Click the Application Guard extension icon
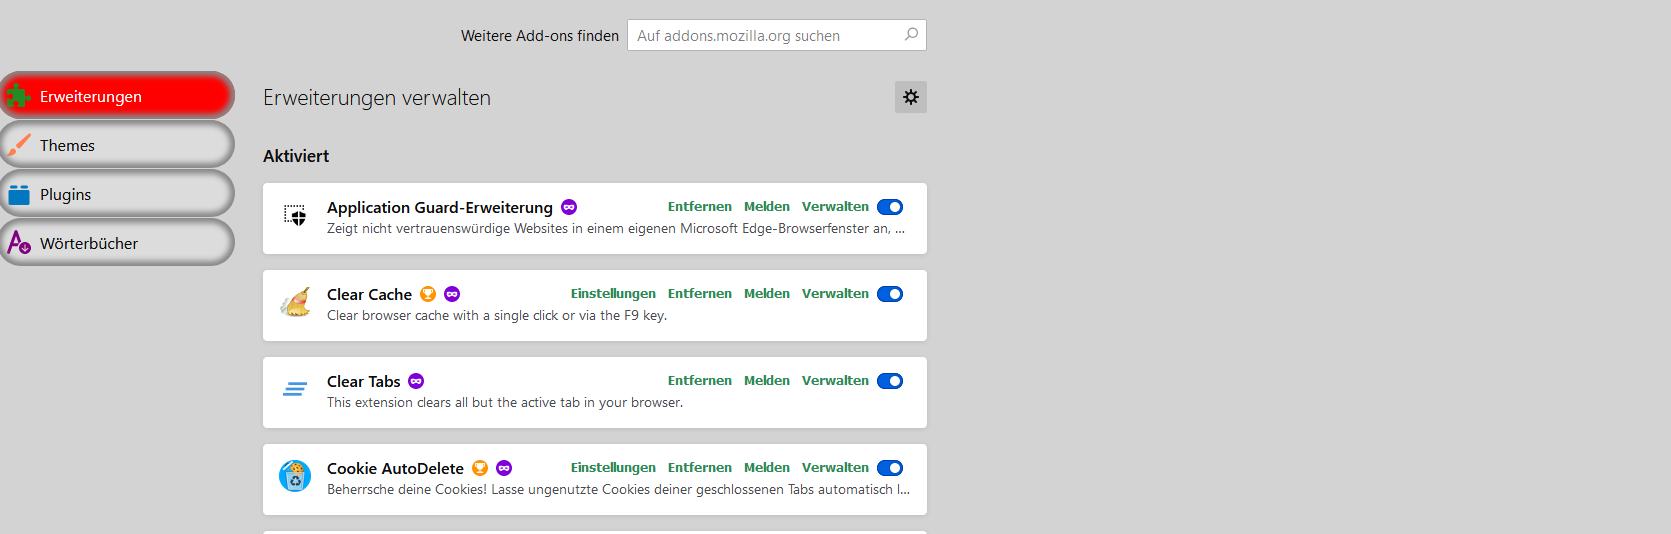The width and height of the screenshot is (1671, 534). (x=295, y=215)
